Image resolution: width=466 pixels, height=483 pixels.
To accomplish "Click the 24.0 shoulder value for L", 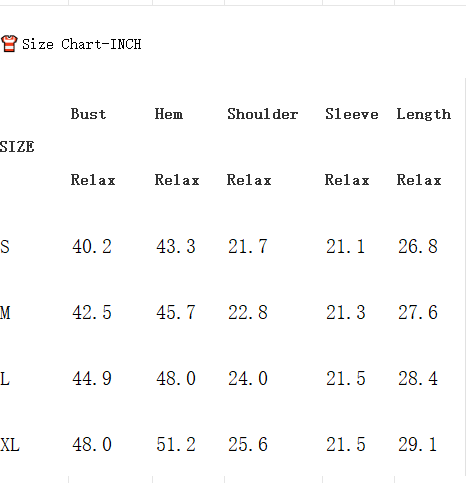I will 248,379.
